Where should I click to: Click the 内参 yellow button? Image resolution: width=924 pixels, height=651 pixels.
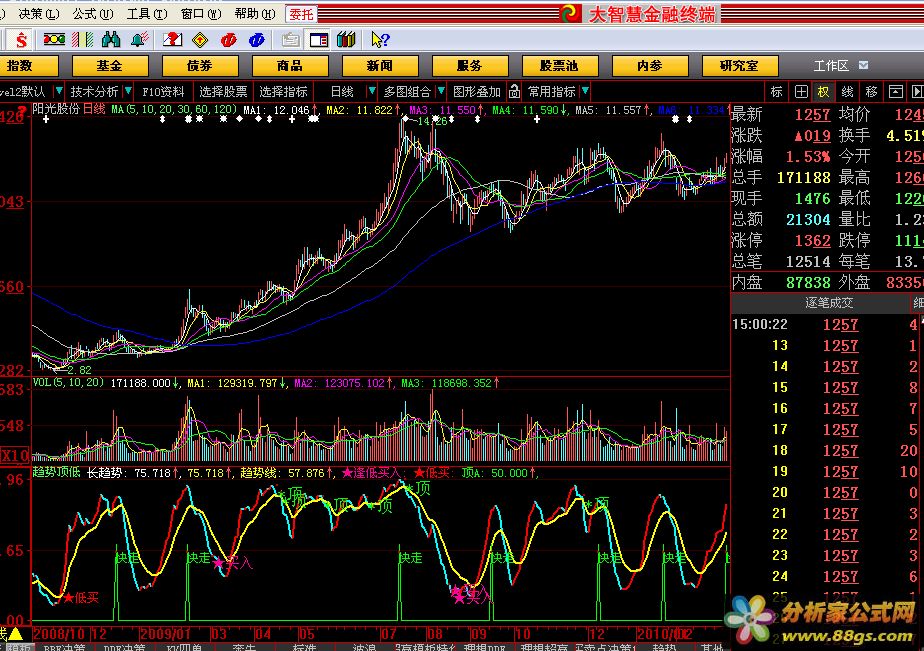coord(650,65)
